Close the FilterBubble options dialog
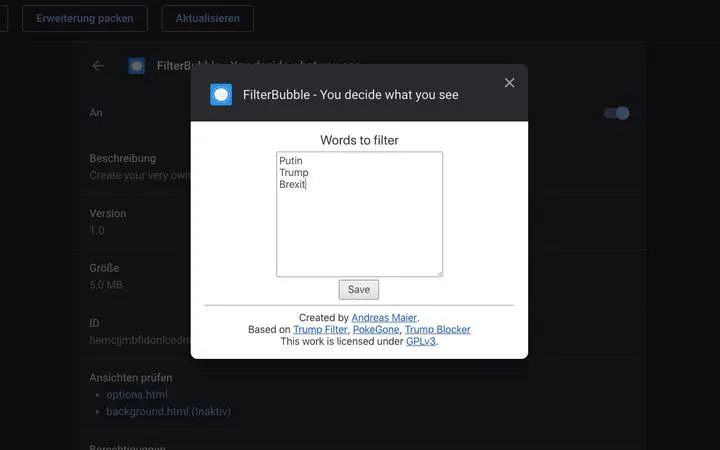 coord(509,83)
